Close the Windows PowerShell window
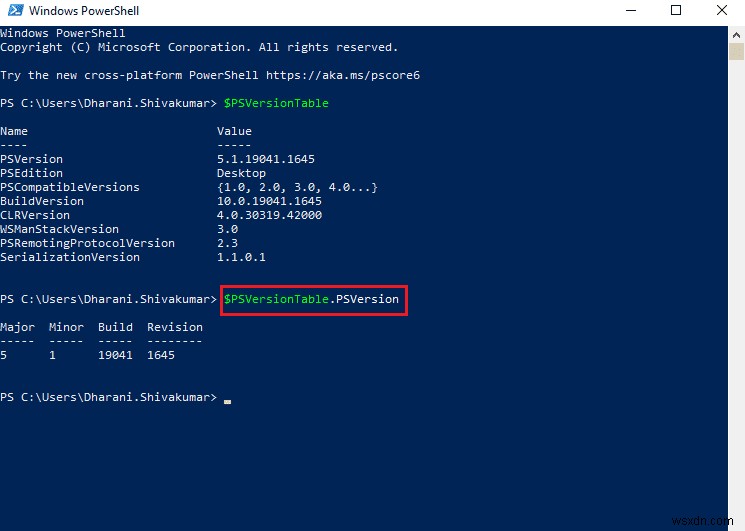Screen dimensions: 745x531 (721, 10)
